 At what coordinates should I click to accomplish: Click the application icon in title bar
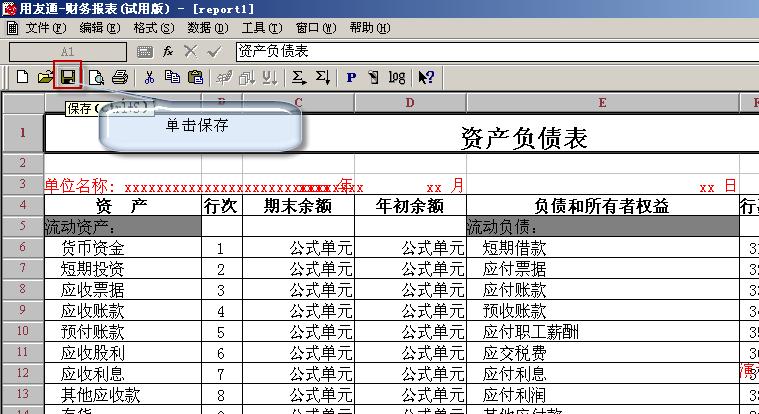coord(9,8)
